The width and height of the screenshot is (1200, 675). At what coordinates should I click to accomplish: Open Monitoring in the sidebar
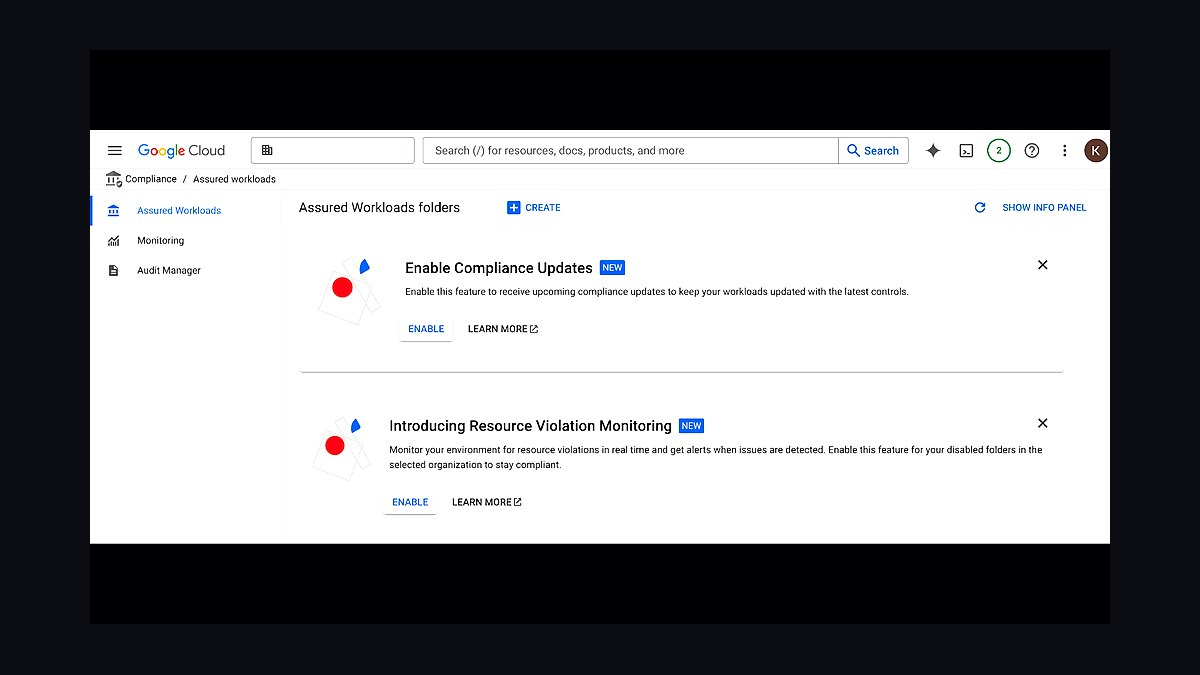(160, 241)
